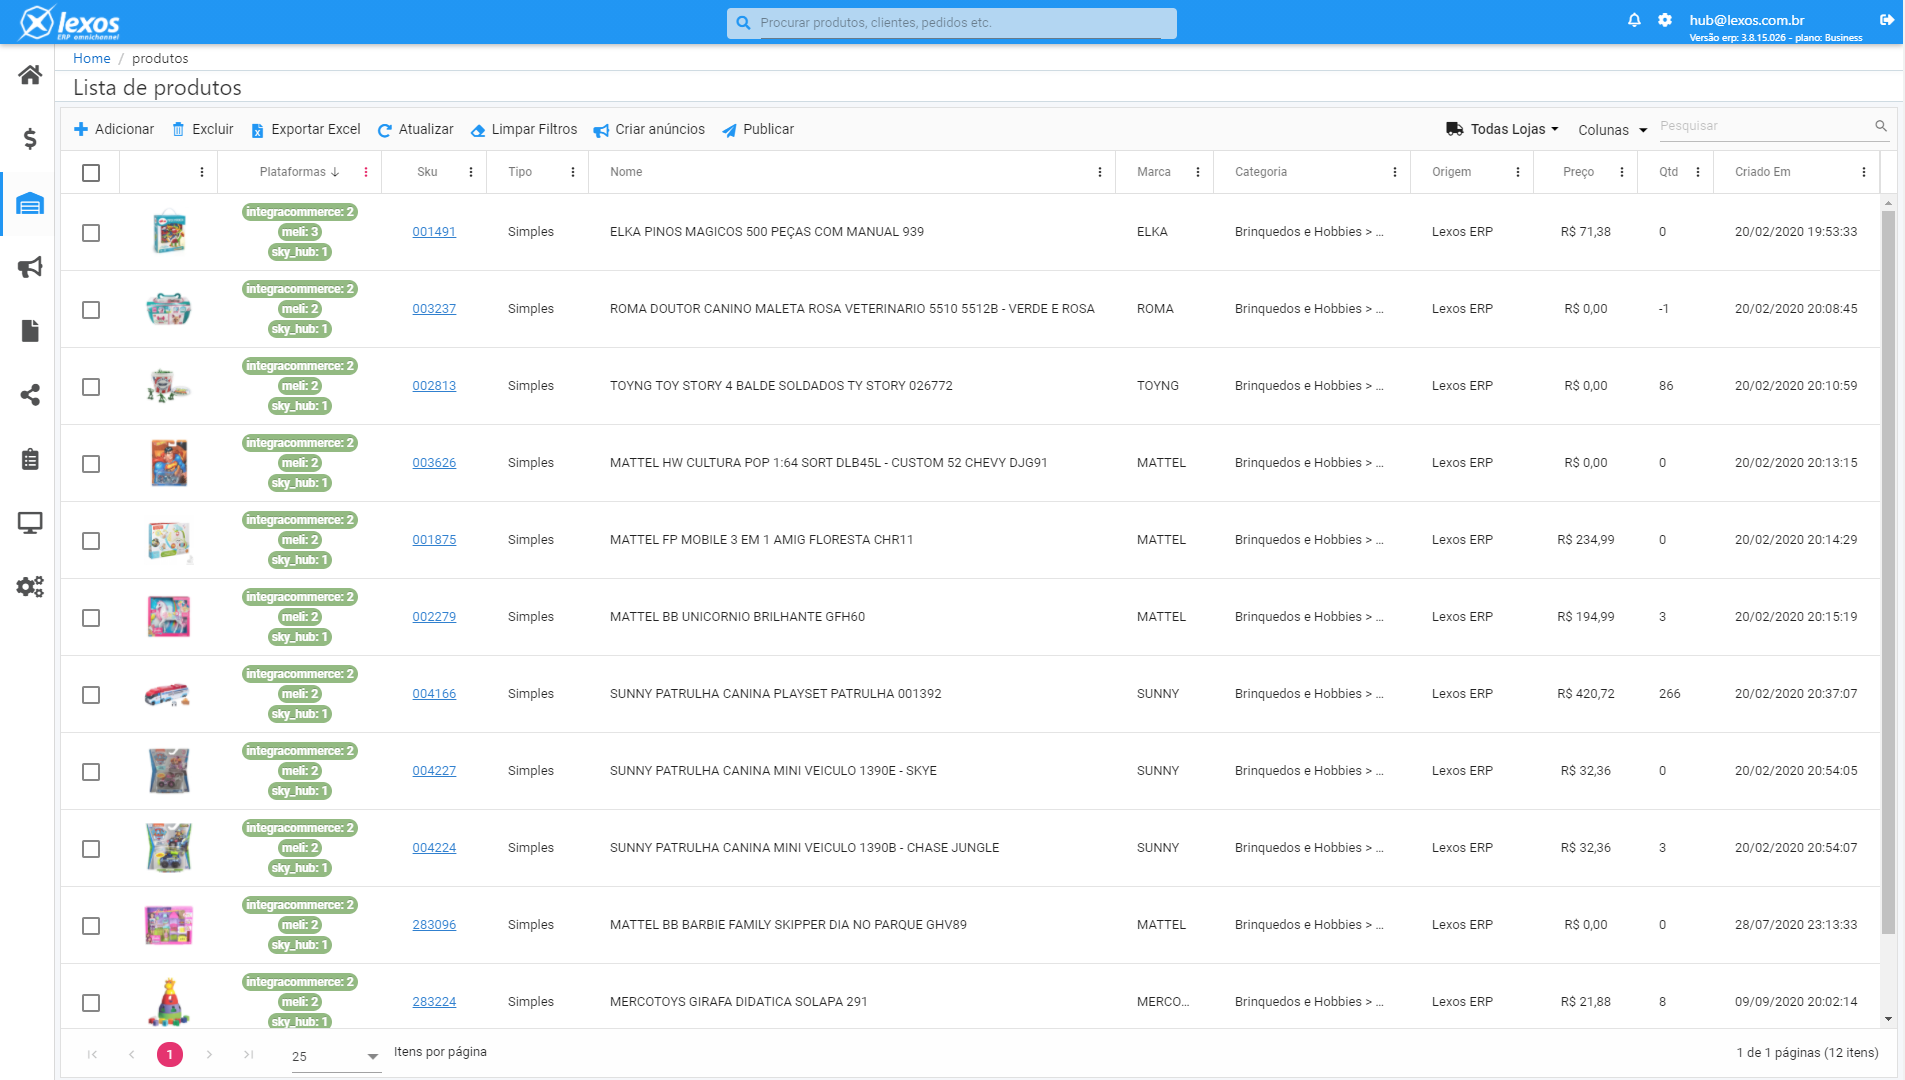The image size is (1905, 1080).
Task: Open the dollar-sign finance sidebar icon
Action: [30, 139]
